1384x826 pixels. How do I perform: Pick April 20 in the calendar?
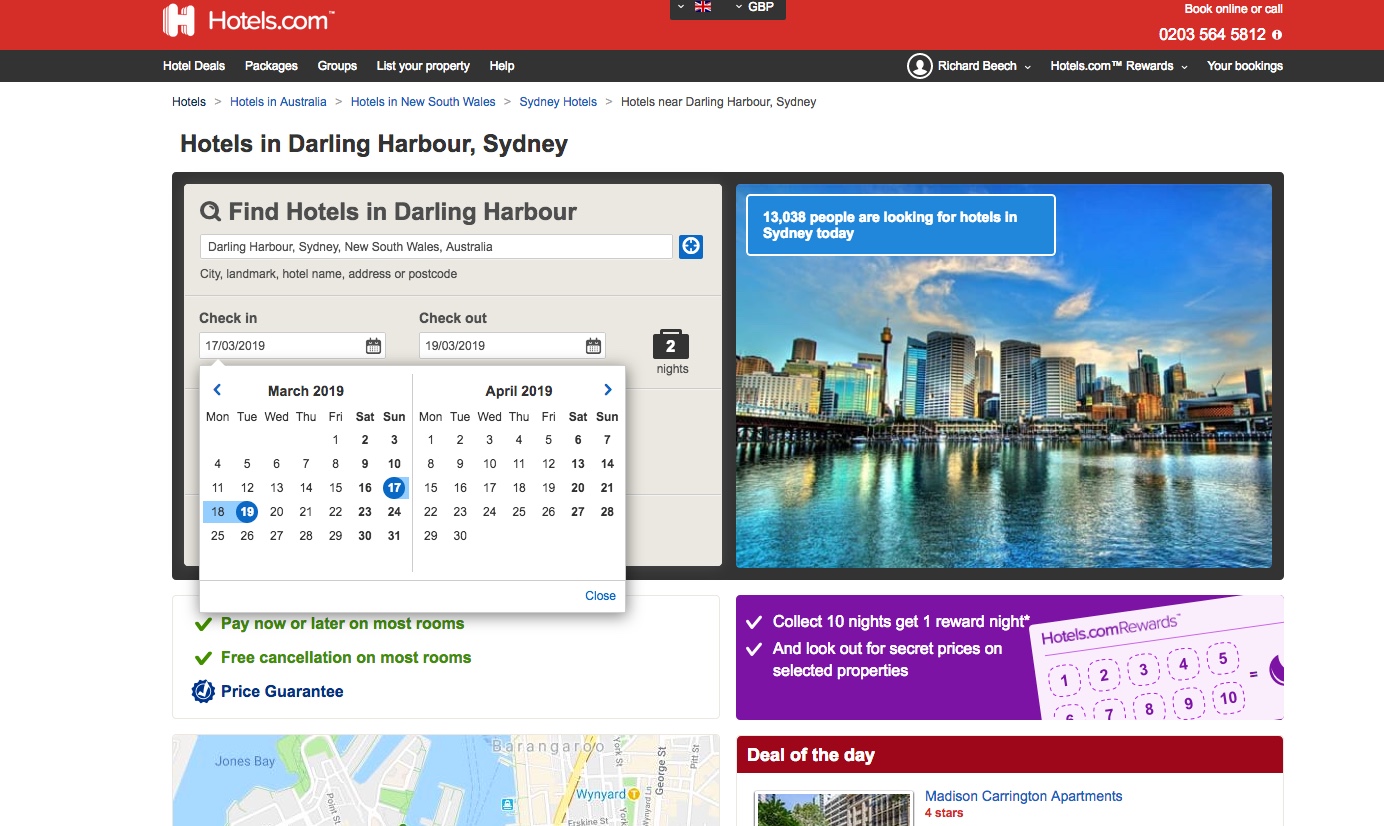pos(578,488)
